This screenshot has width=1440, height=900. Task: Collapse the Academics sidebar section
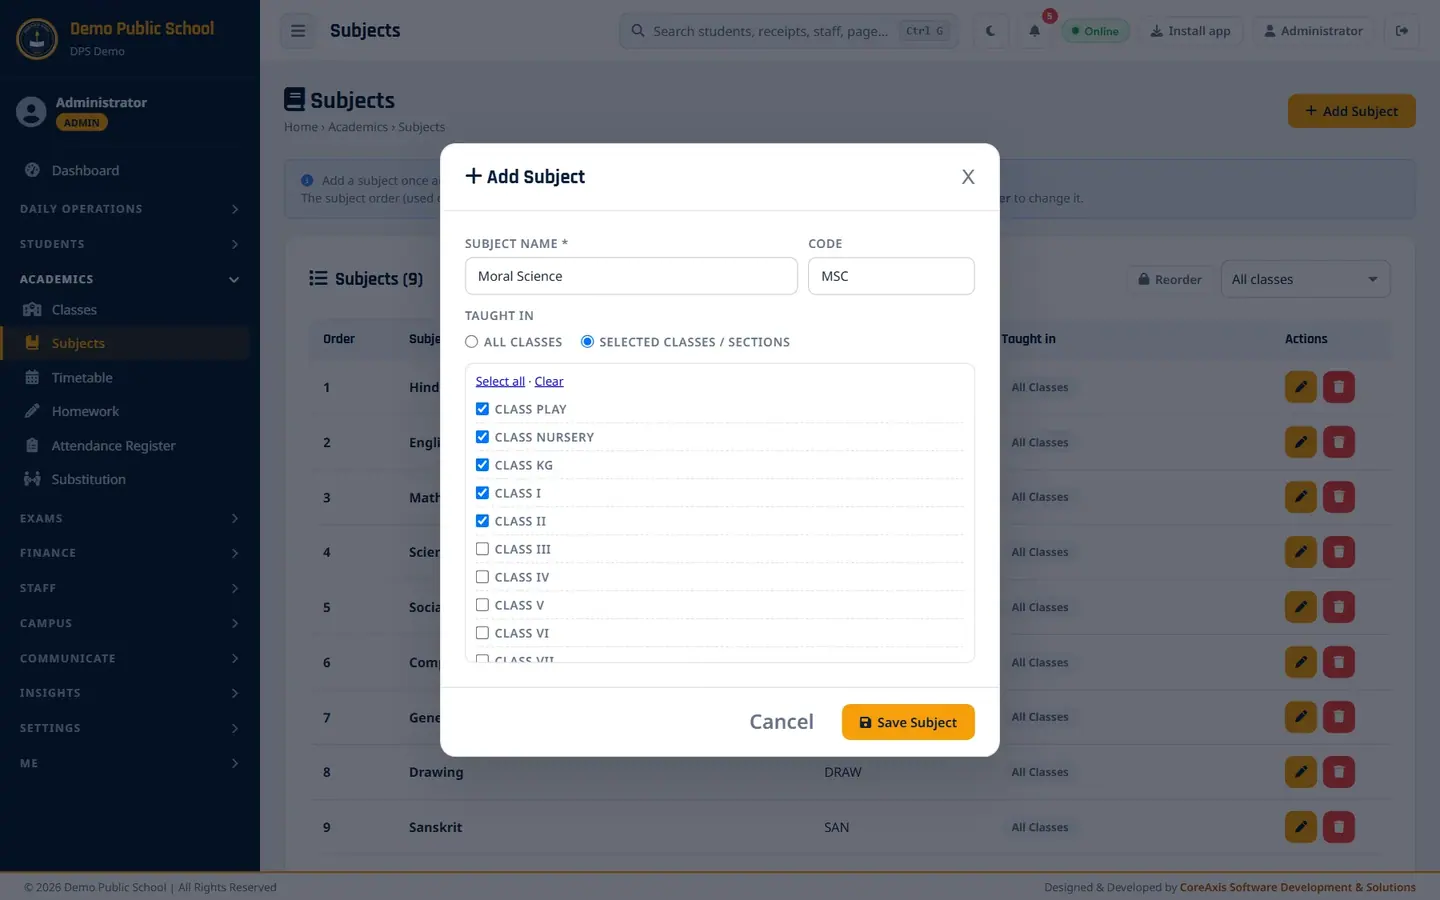click(x=130, y=279)
